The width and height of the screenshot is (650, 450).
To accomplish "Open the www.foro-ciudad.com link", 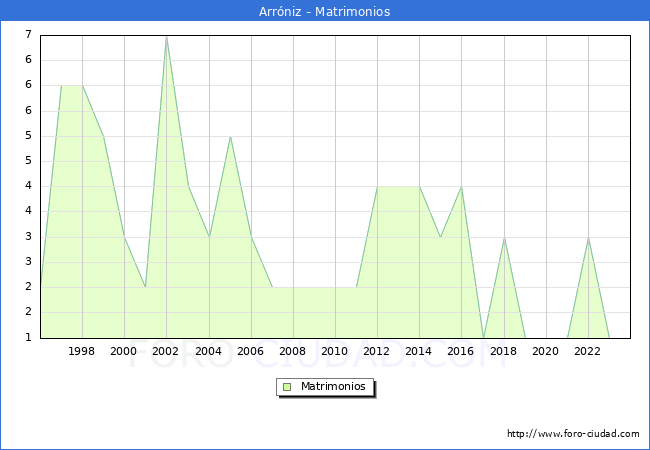I will (x=573, y=434).
